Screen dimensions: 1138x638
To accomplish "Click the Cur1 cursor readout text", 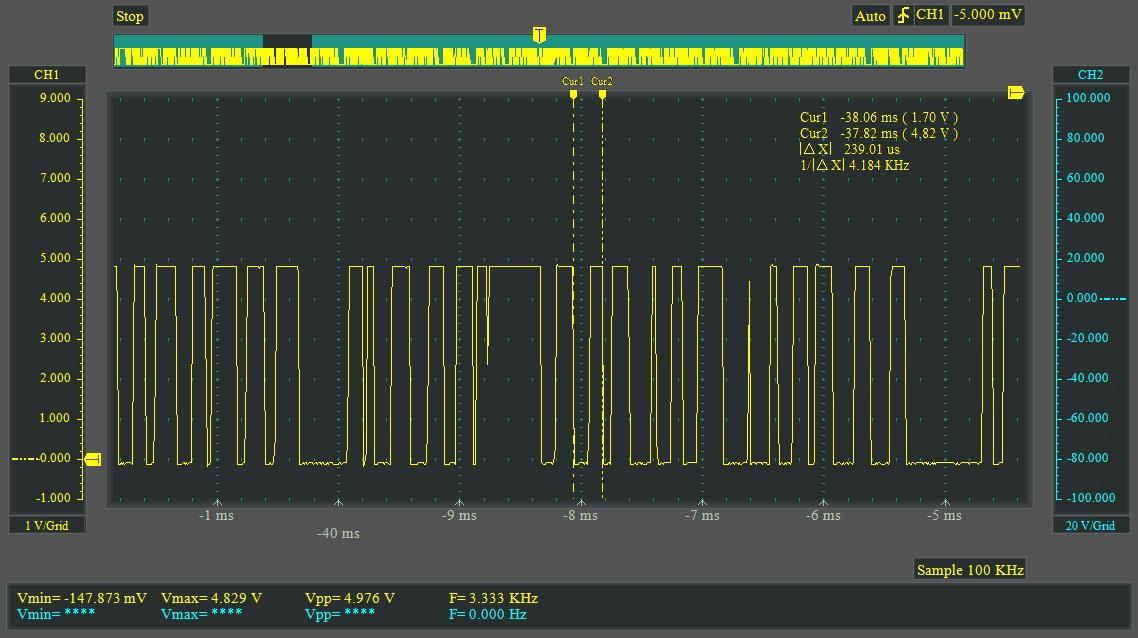I will click(878, 118).
